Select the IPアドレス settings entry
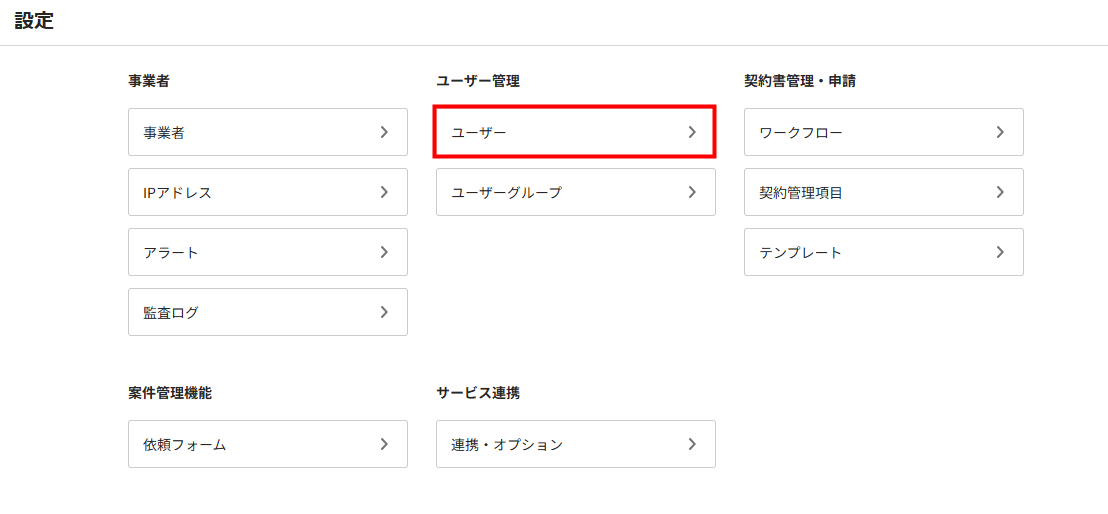The width and height of the screenshot is (1108, 514). pyautogui.click(x=268, y=192)
